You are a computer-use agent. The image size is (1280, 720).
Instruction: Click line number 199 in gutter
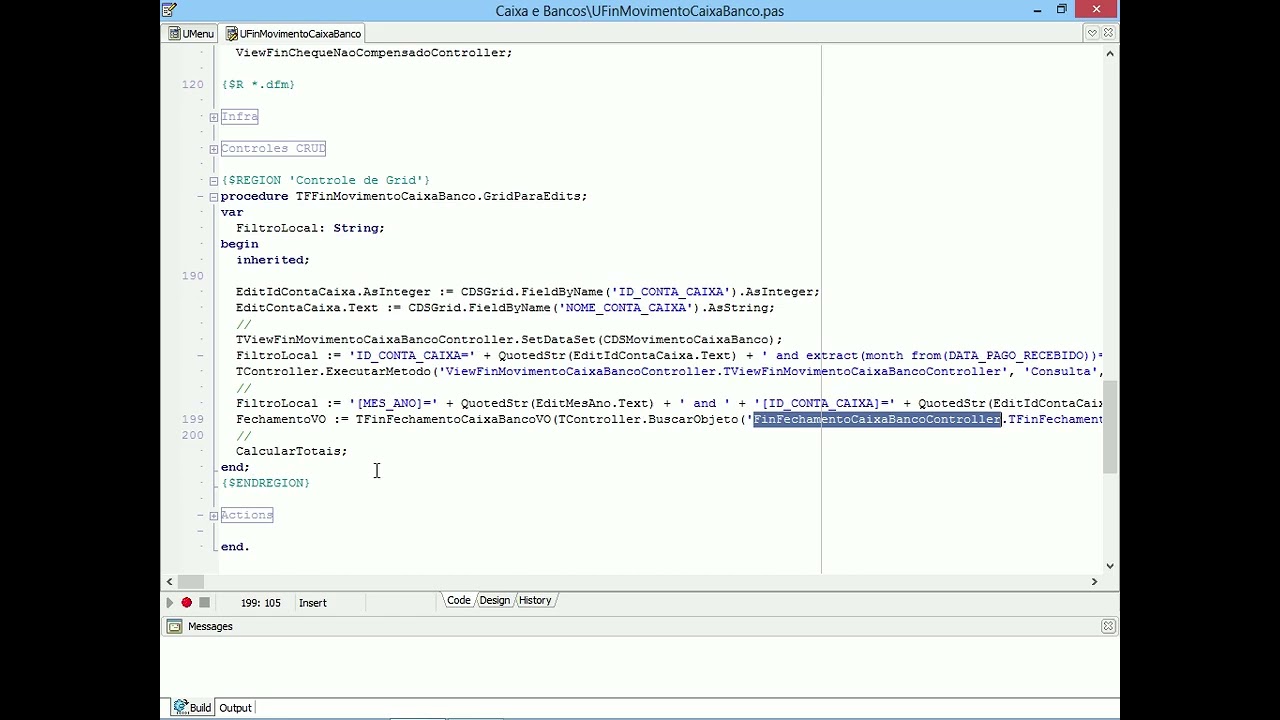point(192,419)
